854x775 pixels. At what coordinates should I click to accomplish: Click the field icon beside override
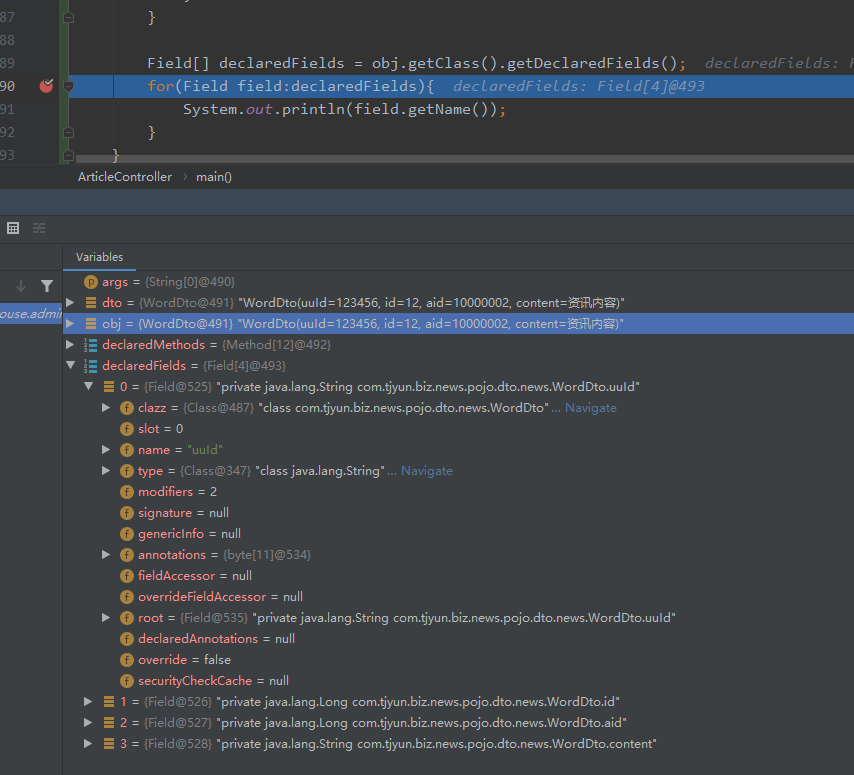pyautogui.click(x=127, y=660)
